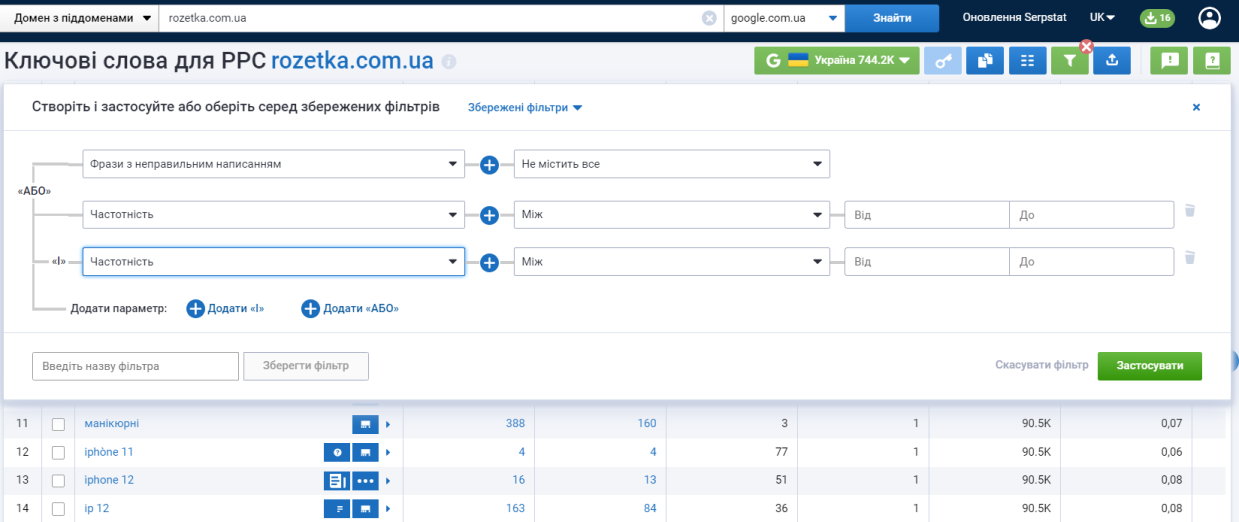Click Скасувати фільтр link

coord(1042,366)
